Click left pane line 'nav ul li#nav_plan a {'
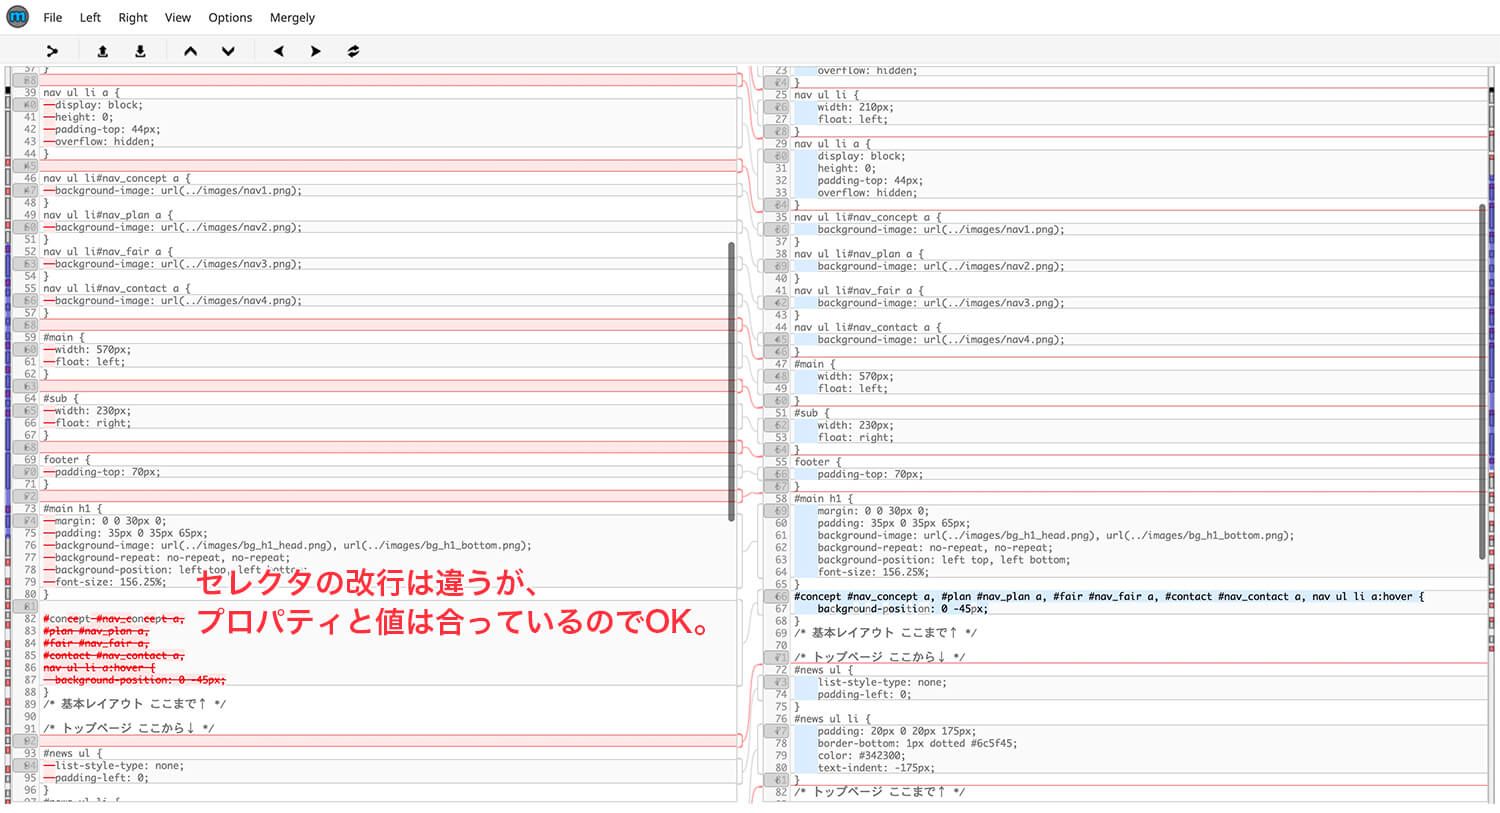This screenshot has height=813, width=1500. [x=107, y=215]
